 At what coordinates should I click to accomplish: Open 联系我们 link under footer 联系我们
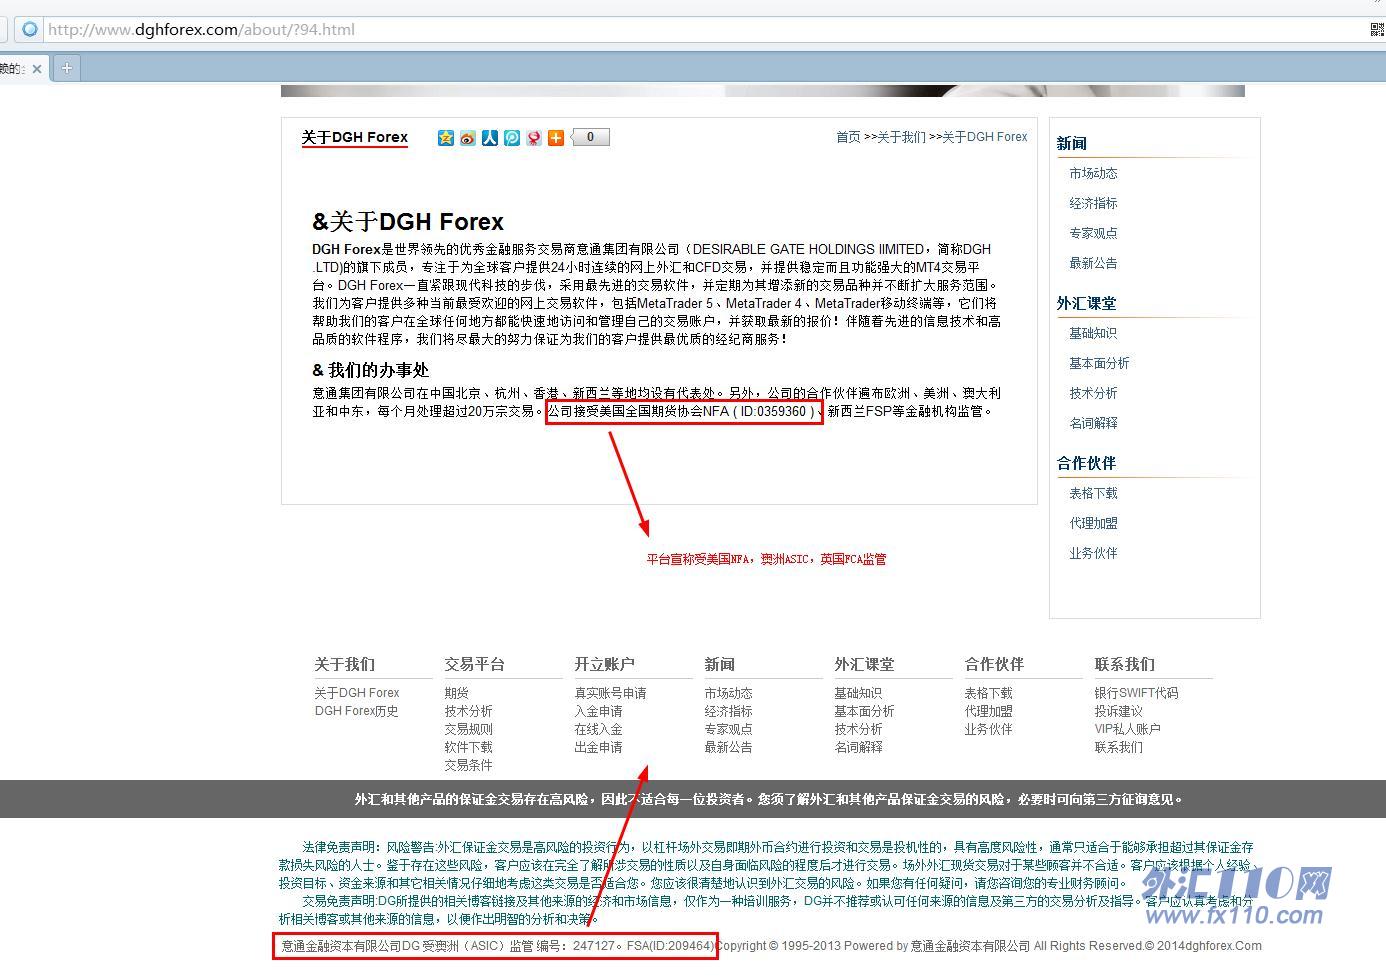point(1119,747)
